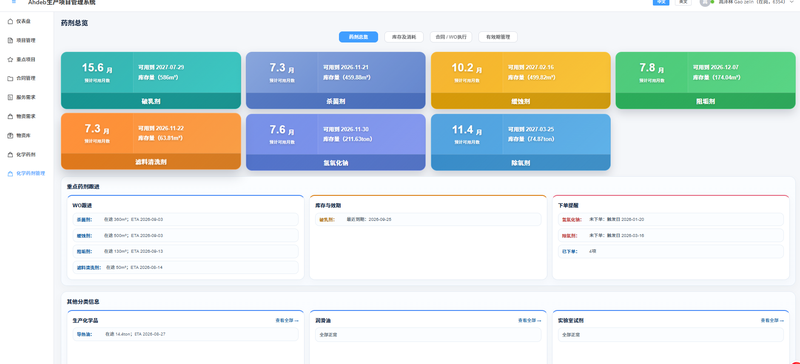Click the 导热油 row under 生产化学品
This screenshot has width=800, height=364.
pos(185,334)
